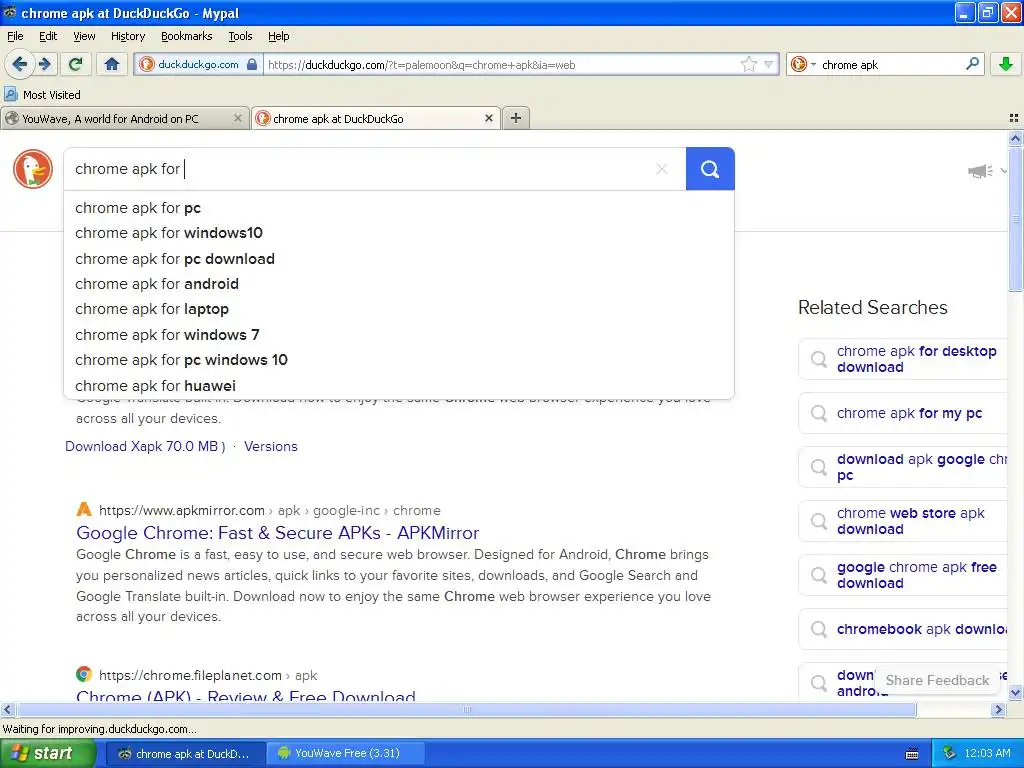The height and width of the screenshot is (768, 1024).
Task: Open the Versions link
Action: [270, 447]
